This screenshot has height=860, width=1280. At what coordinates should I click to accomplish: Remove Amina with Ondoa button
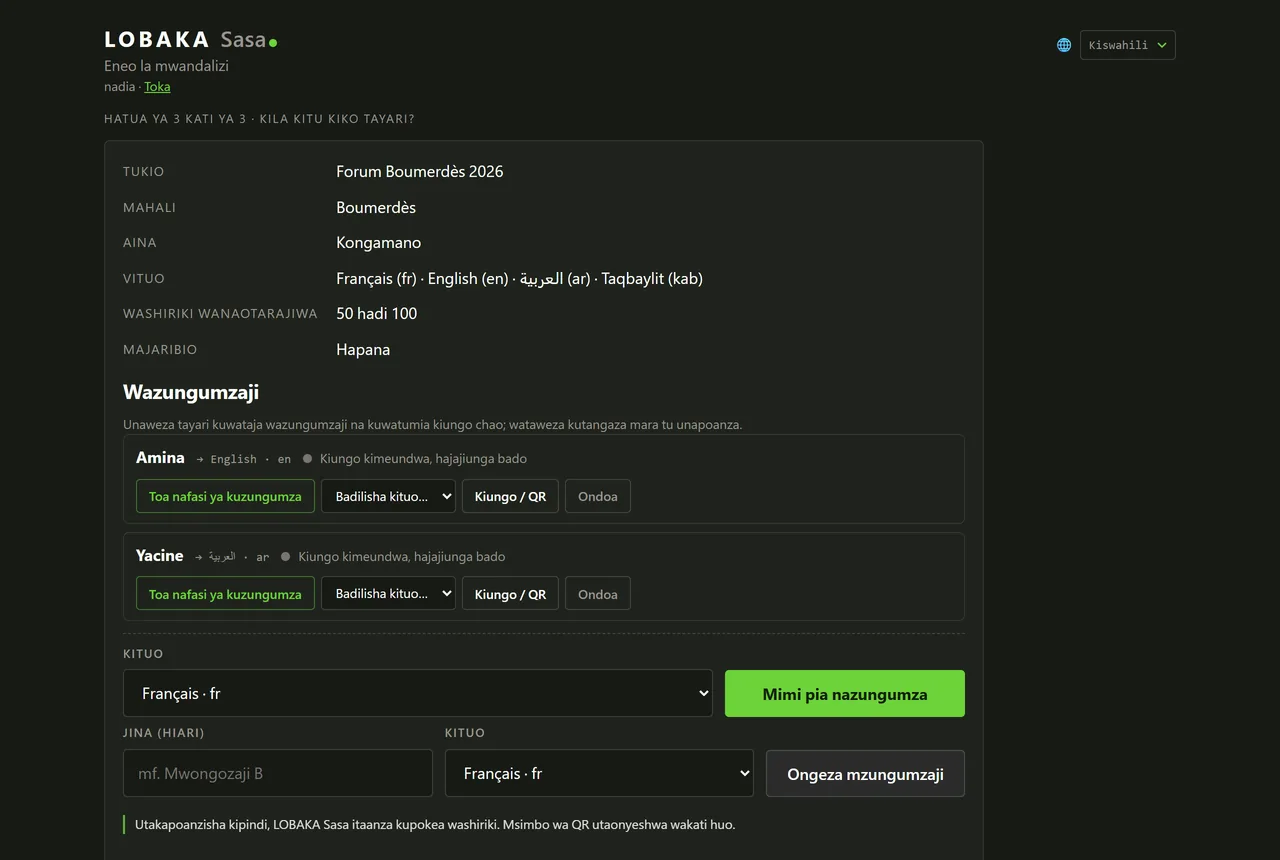[x=598, y=496]
